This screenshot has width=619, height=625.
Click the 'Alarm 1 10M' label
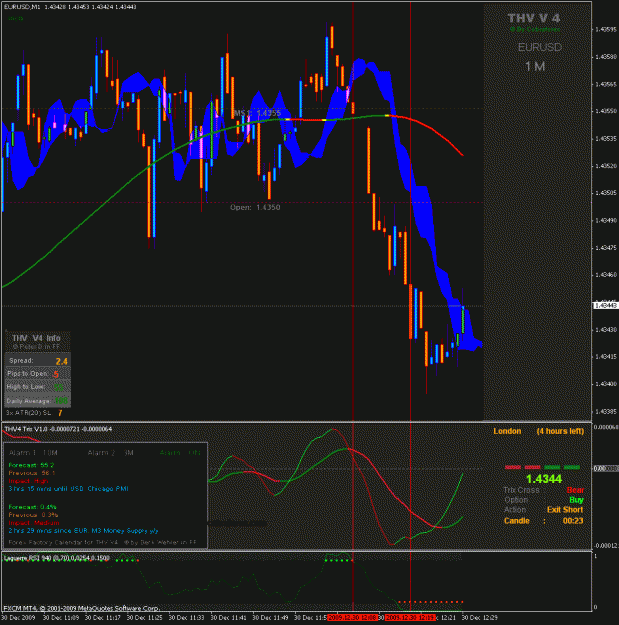(33, 453)
